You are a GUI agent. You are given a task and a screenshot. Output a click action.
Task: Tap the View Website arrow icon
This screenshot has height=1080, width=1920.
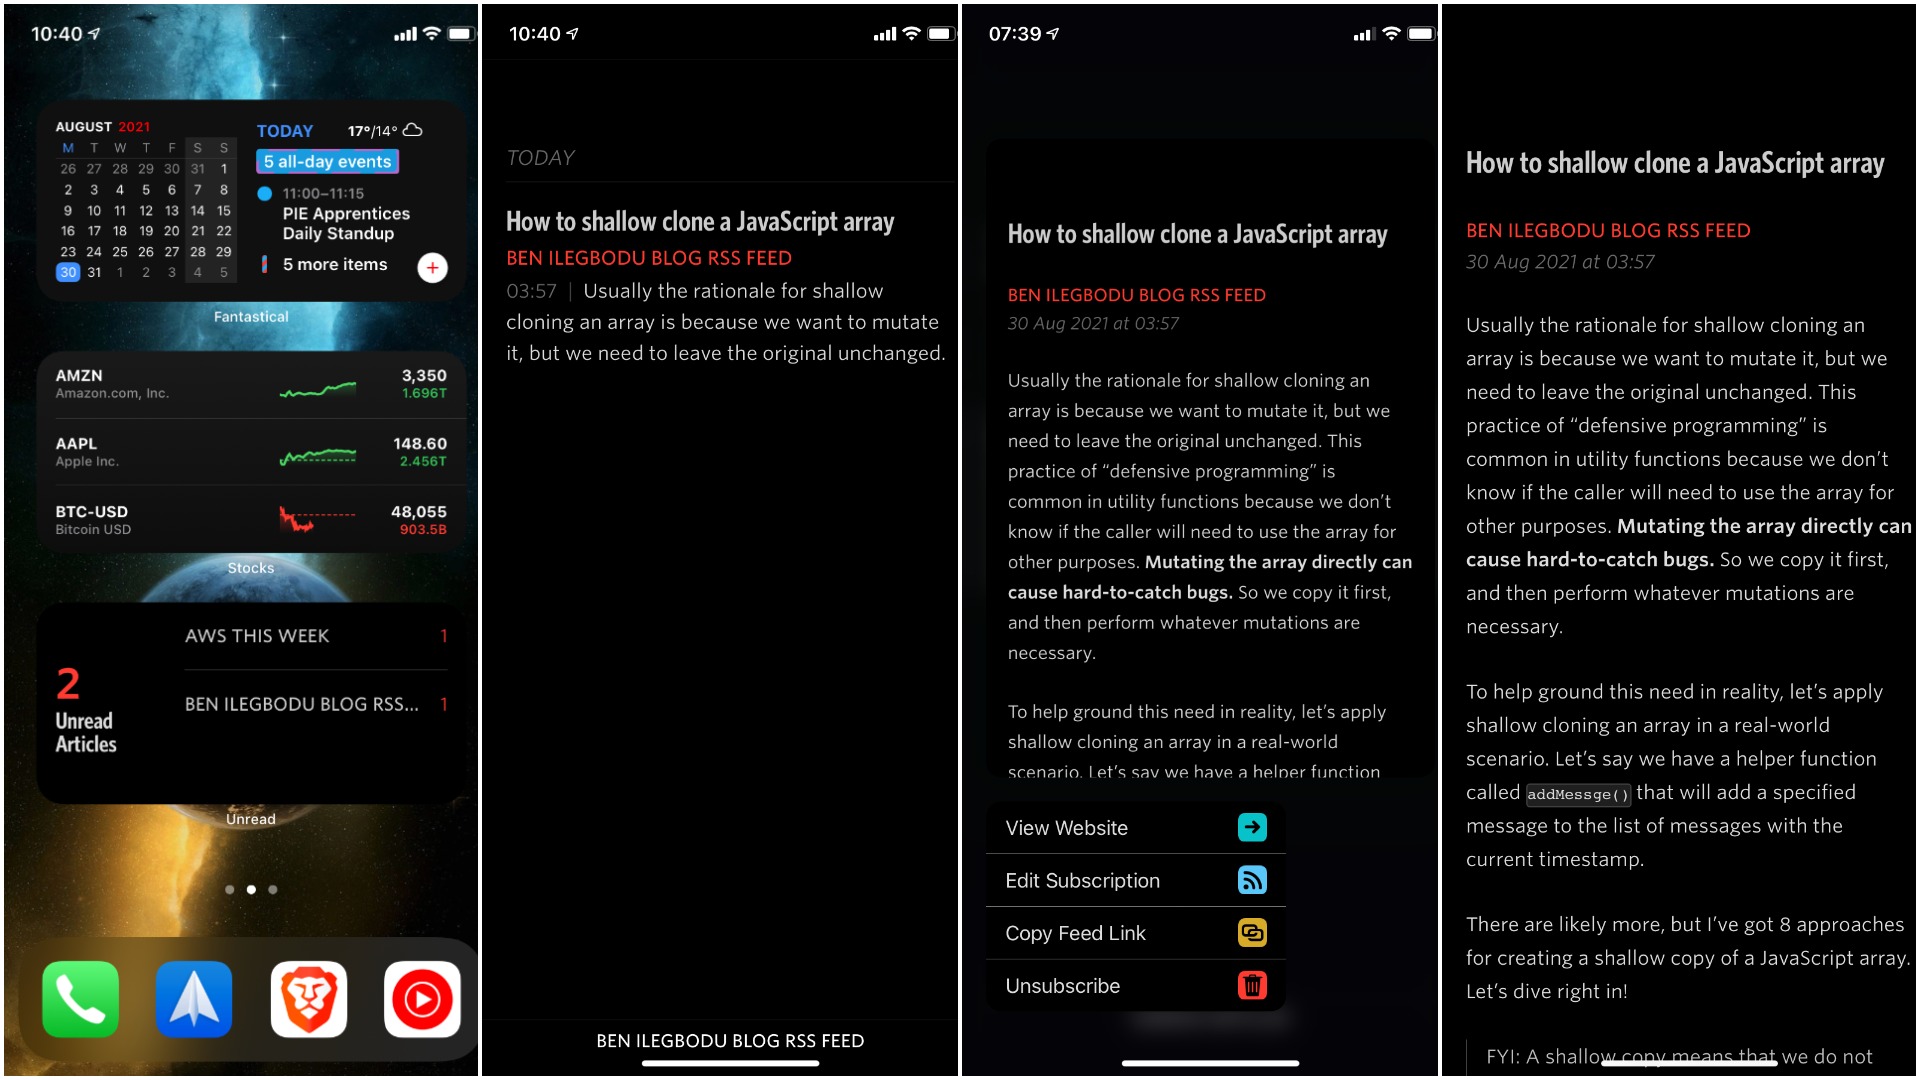click(1253, 828)
